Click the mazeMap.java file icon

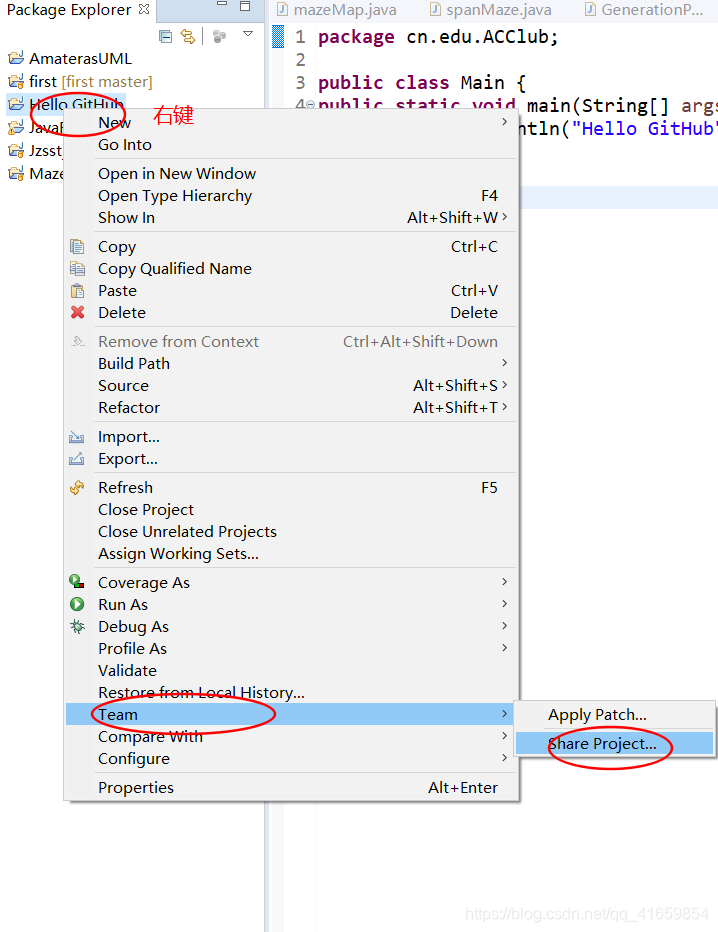tap(283, 10)
